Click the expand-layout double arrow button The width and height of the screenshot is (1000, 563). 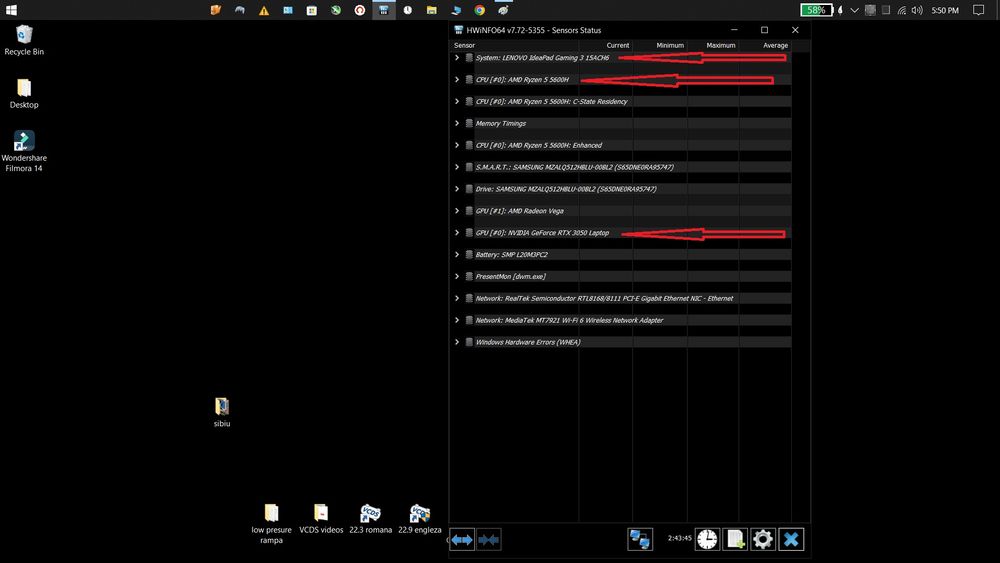[x=462, y=539]
